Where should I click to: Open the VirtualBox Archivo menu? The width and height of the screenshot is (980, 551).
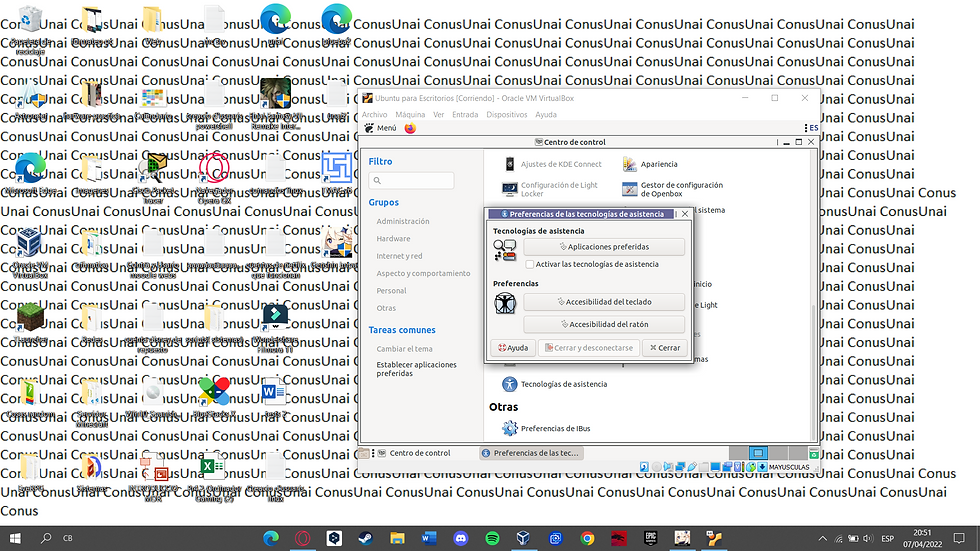374,115
